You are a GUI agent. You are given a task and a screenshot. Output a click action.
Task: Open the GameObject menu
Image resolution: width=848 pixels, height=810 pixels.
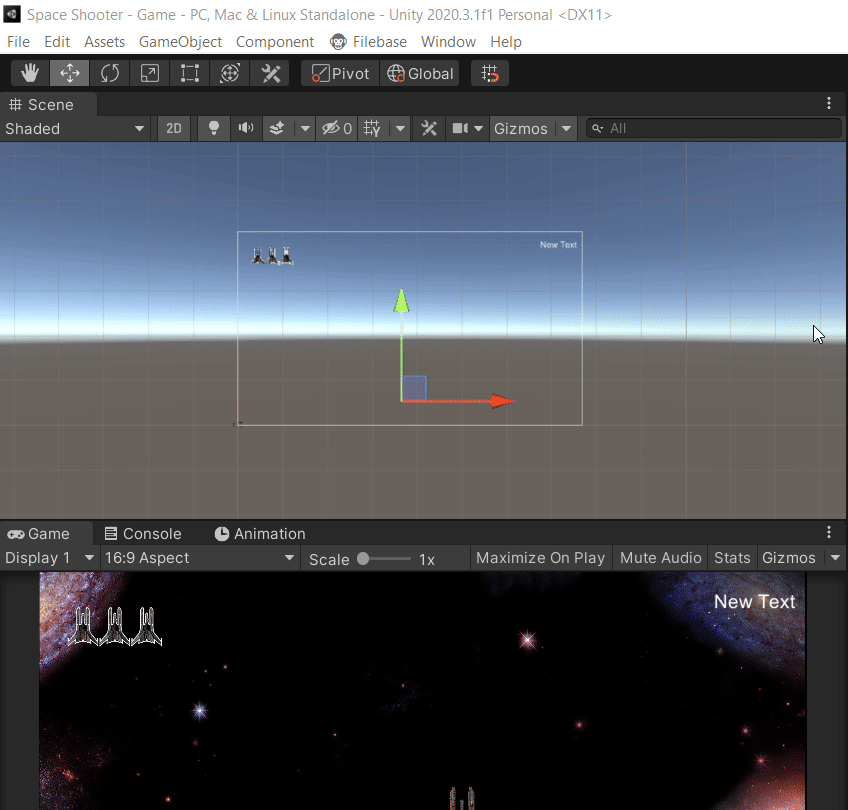[x=180, y=41]
